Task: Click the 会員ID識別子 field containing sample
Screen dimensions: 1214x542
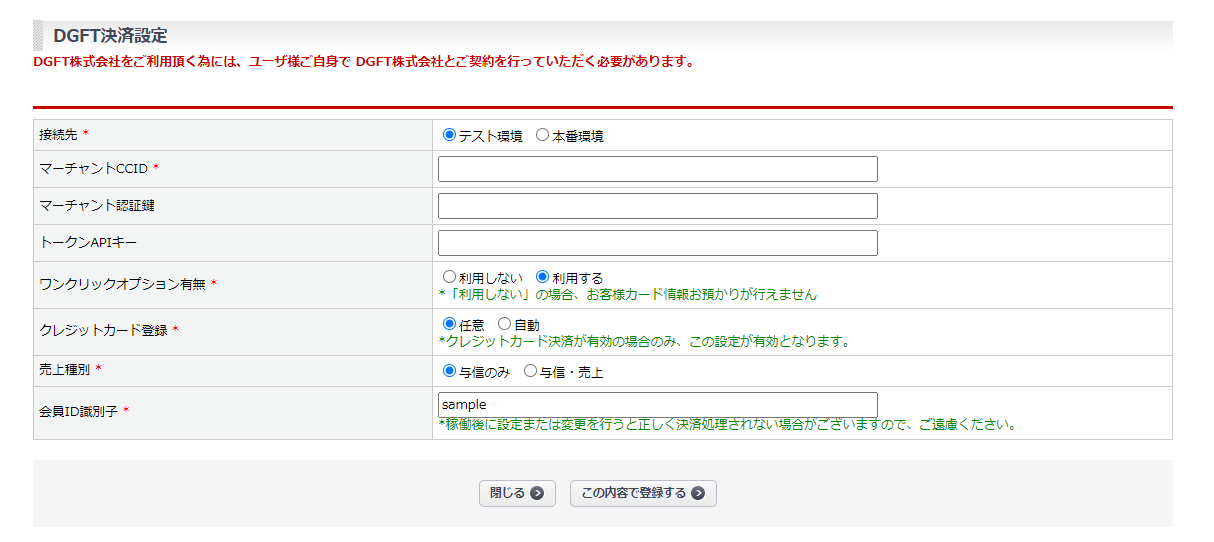Action: point(657,405)
